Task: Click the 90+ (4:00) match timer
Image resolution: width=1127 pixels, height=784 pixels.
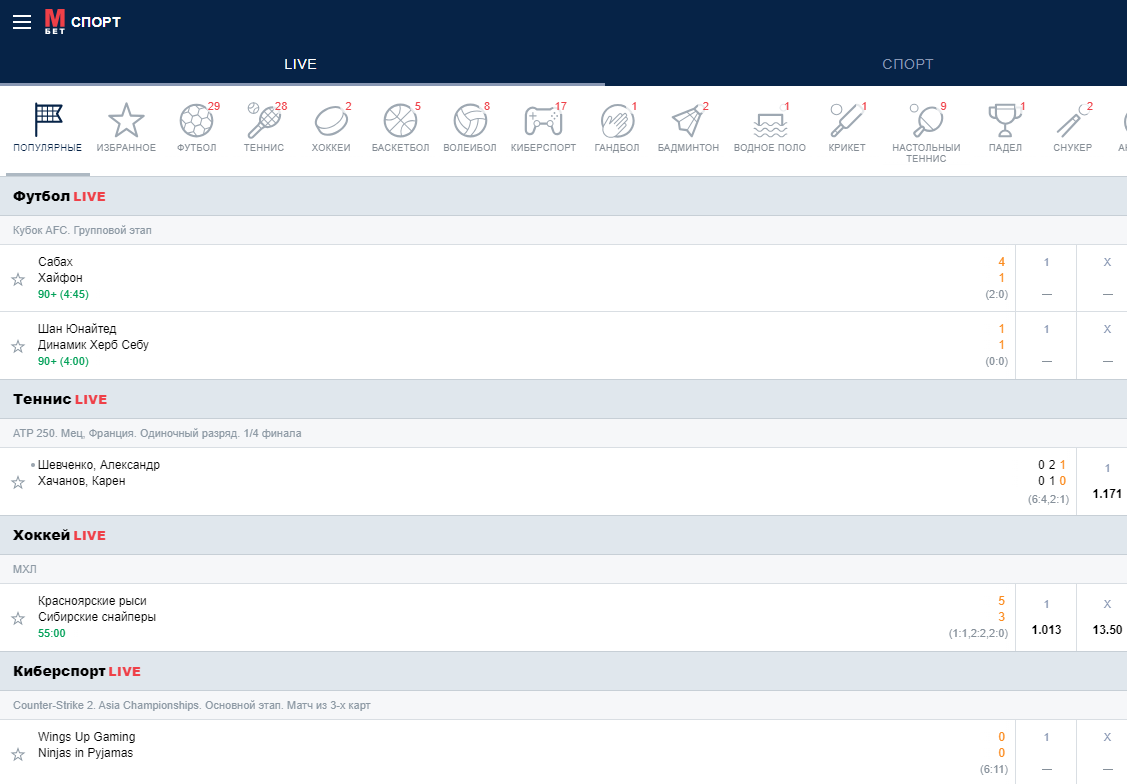Action: click(63, 361)
